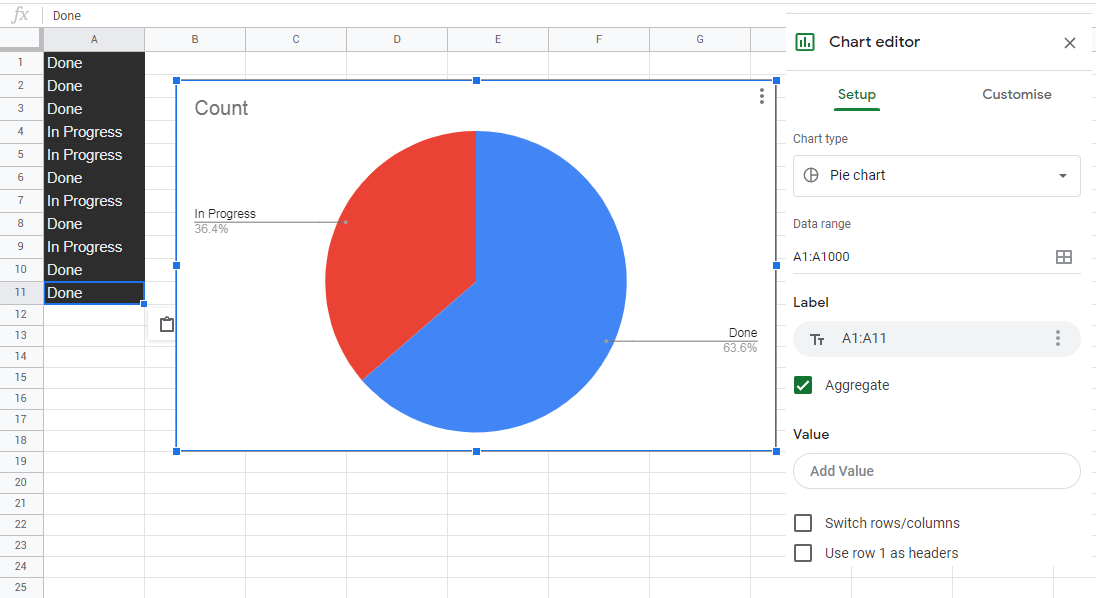Click the 36.4% percentage label
Screen dimensions: 1096x598
point(211,229)
